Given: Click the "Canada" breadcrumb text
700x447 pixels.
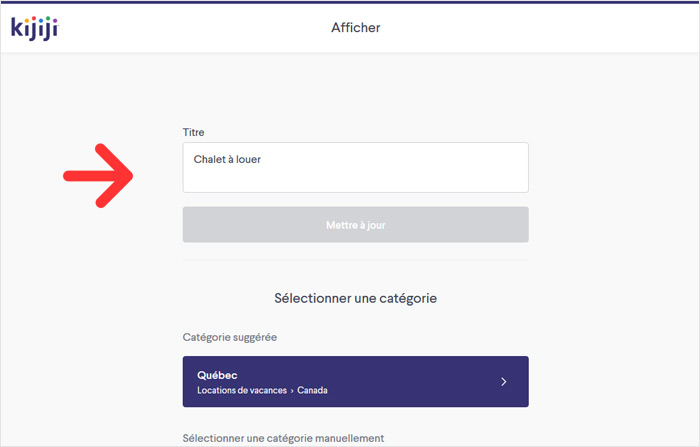Looking at the screenshot, I should click(x=312, y=390).
